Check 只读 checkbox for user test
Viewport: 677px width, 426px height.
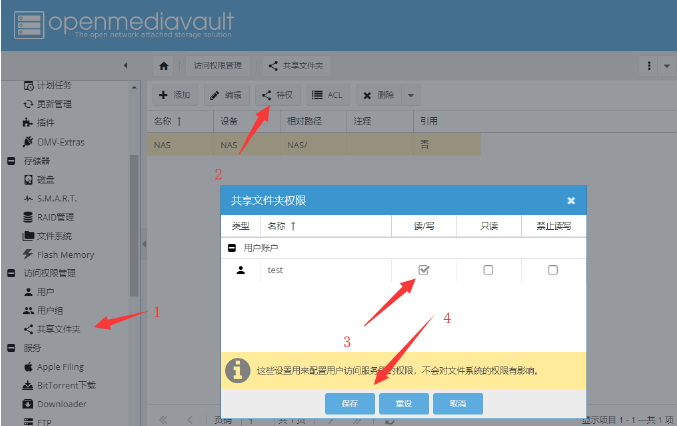tap(488, 270)
